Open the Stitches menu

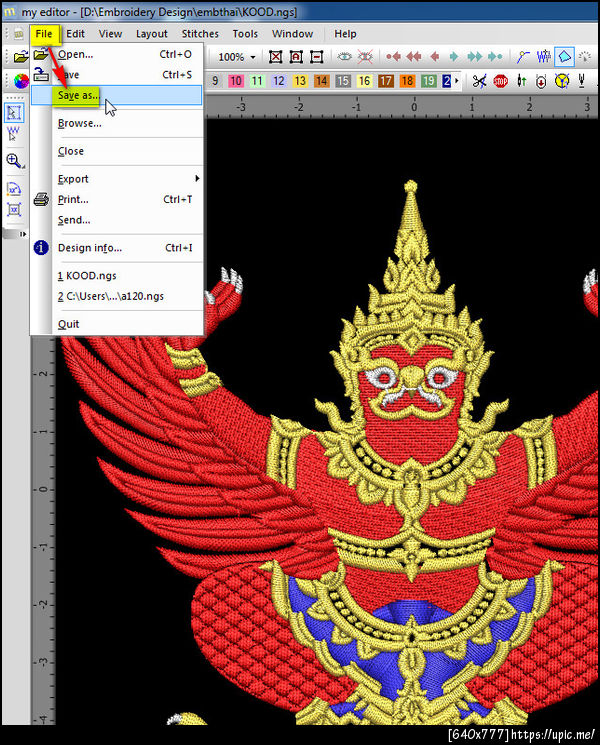[x=200, y=34]
